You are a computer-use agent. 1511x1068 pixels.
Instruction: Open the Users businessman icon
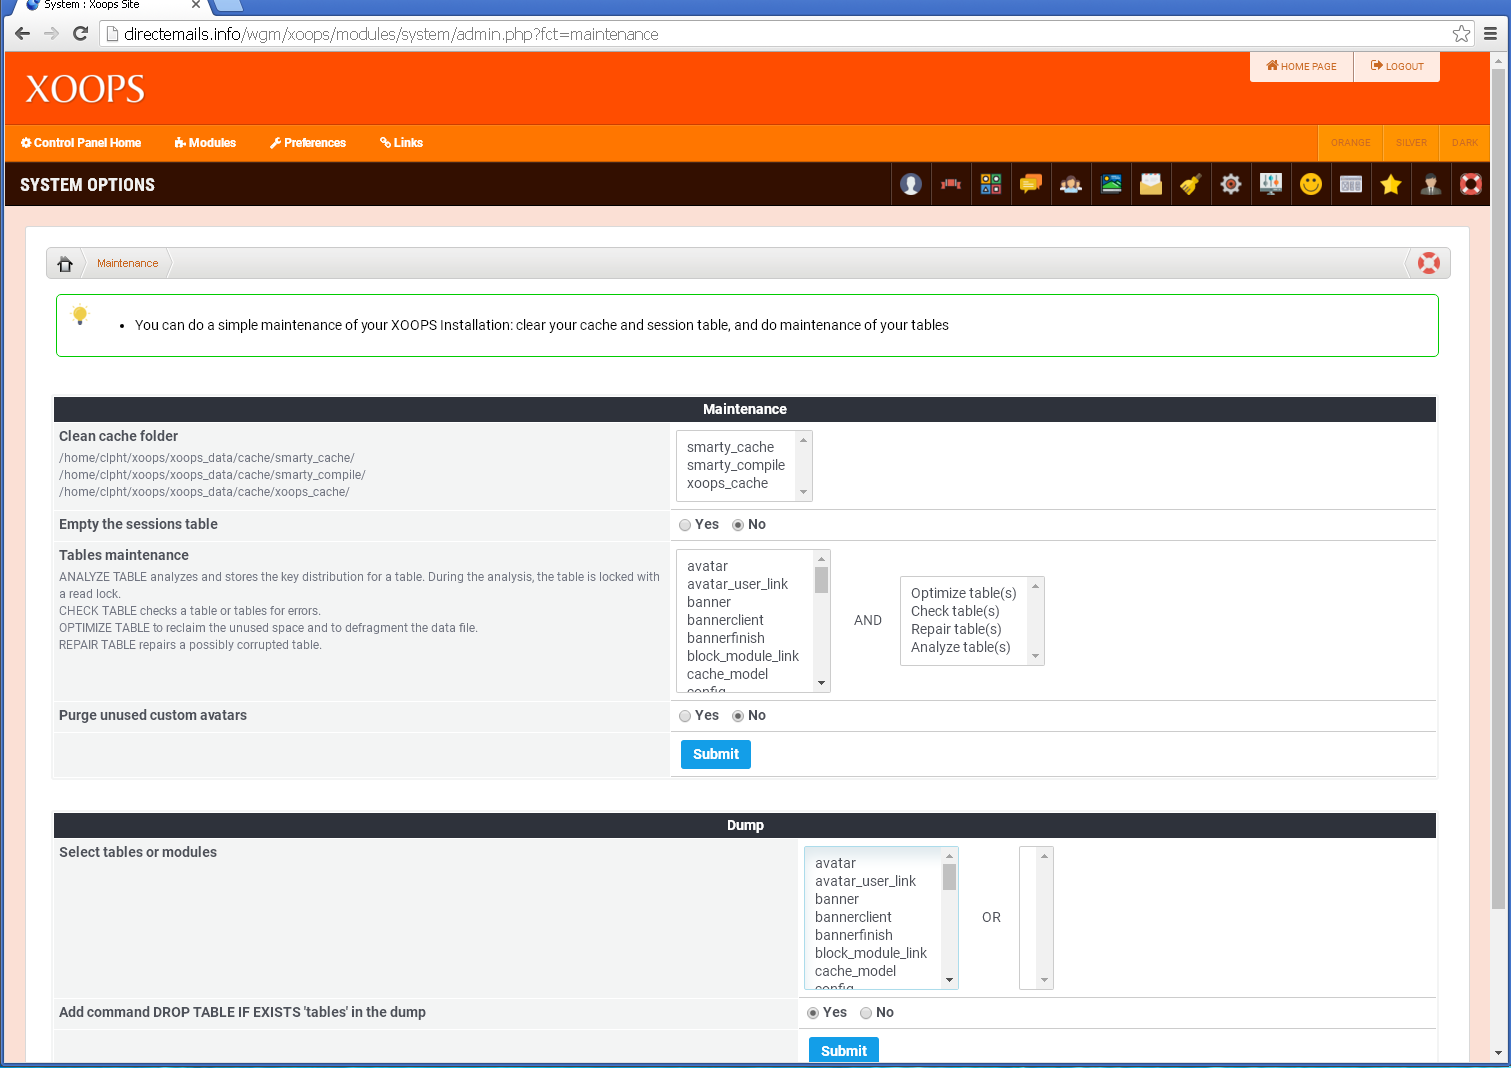point(1431,184)
